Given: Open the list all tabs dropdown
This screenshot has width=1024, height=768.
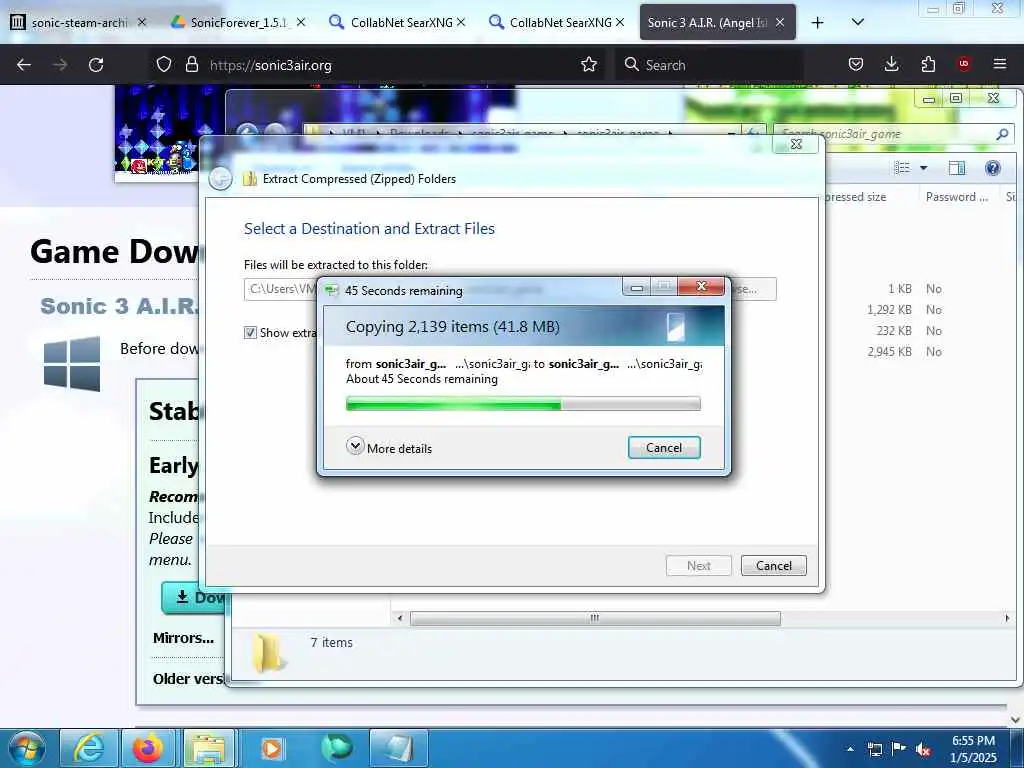Looking at the screenshot, I should coord(857,23).
